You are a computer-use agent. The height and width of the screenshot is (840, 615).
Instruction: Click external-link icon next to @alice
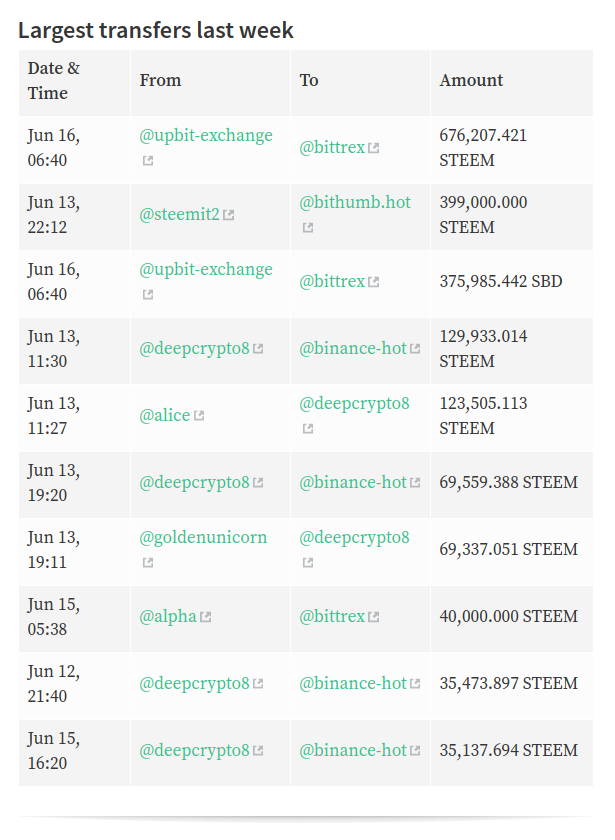[x=199, y=416]
